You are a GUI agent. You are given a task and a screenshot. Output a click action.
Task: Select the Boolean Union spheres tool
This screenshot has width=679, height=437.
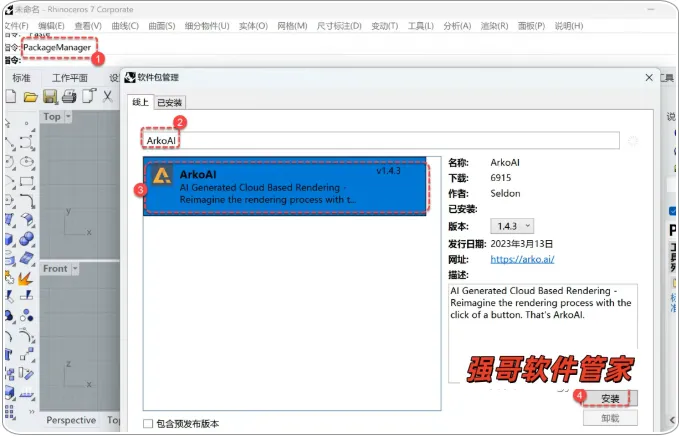point(26,239)
